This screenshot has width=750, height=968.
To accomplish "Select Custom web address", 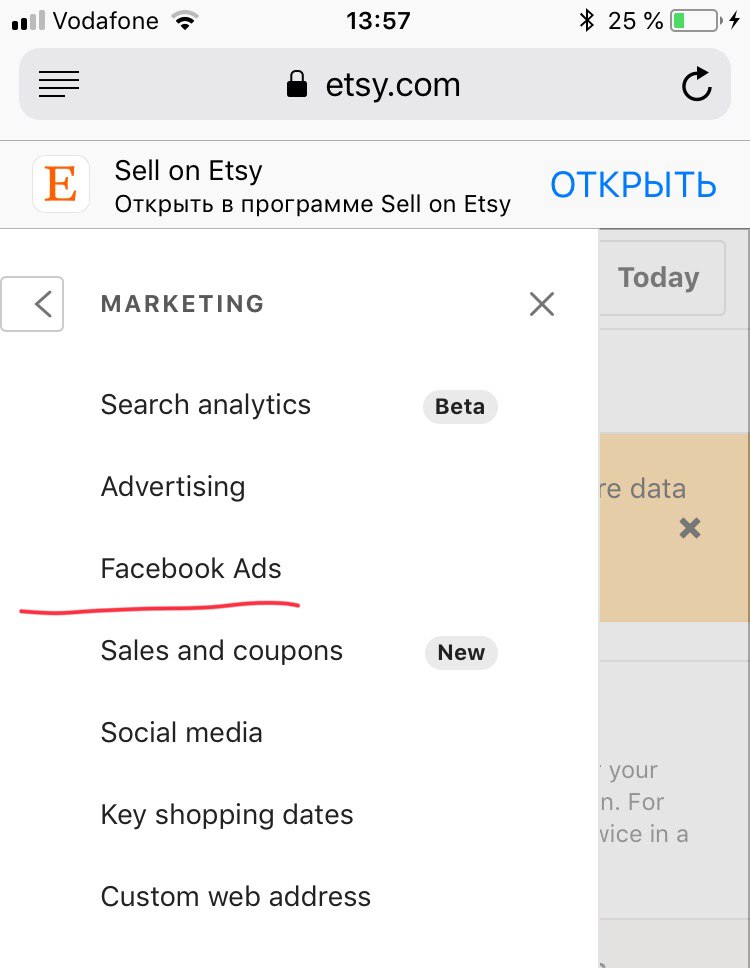I will pos(236,897).
